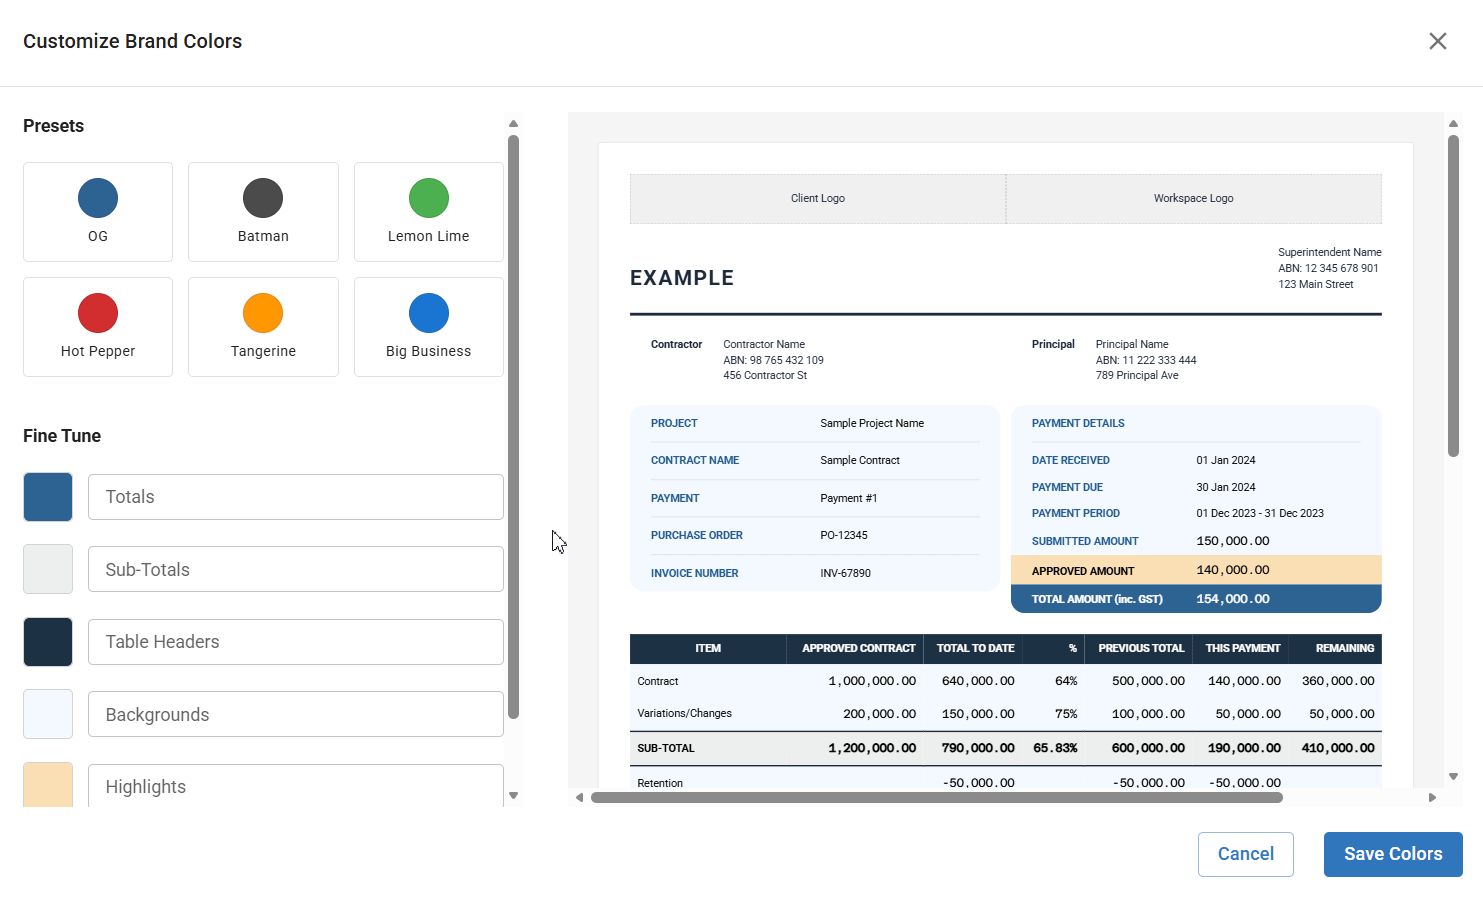Click the Highlights color swatch
Viewport: 1483px width, 903px height.
point(48,785)
